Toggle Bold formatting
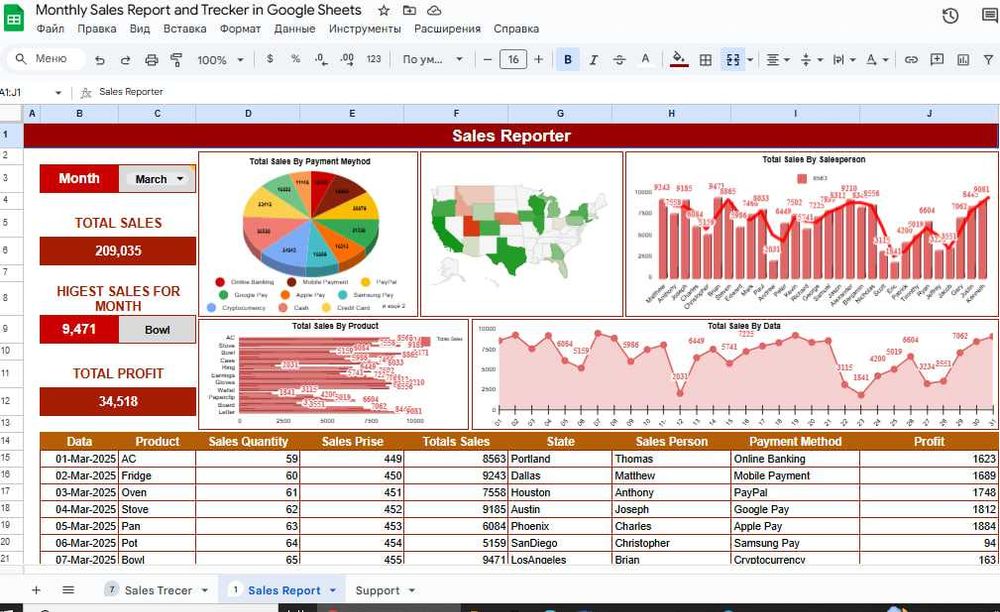1000x612 pixels. 568,59
